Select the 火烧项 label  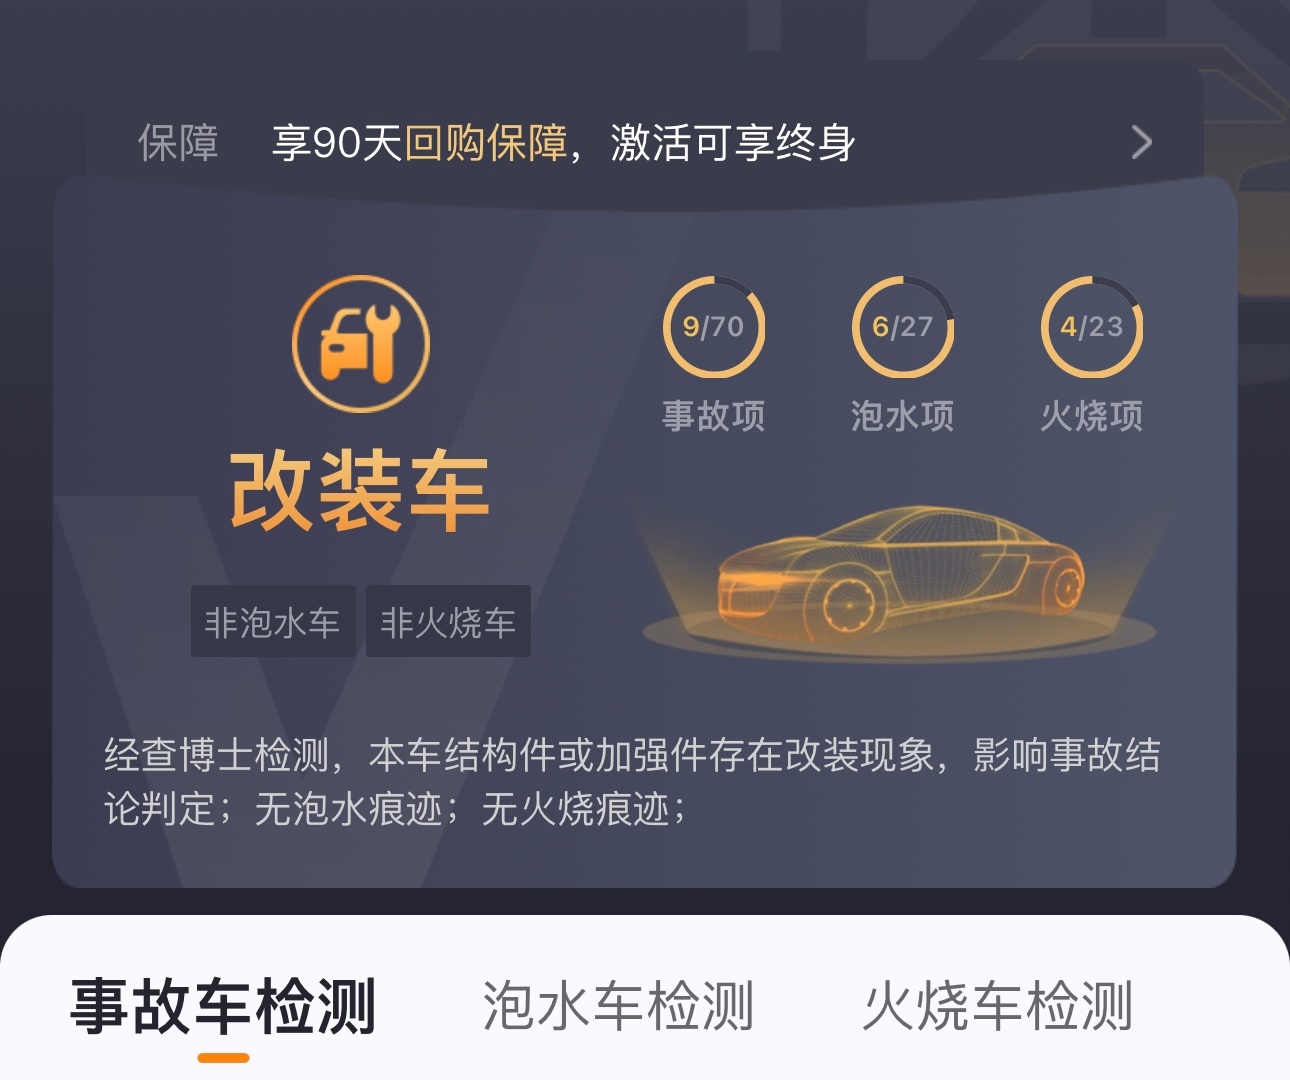[1092, 415]
